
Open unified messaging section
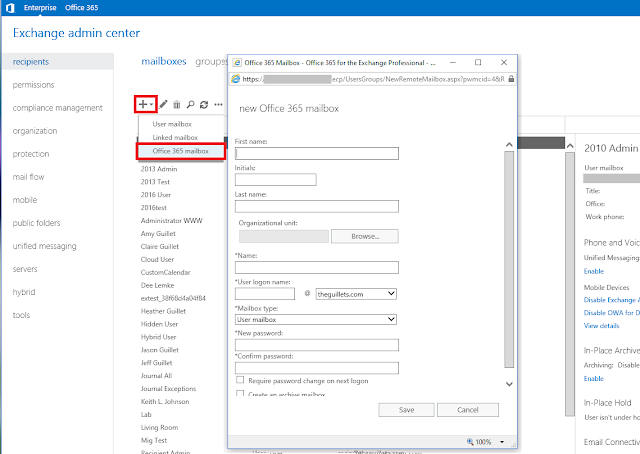(44, 246)
